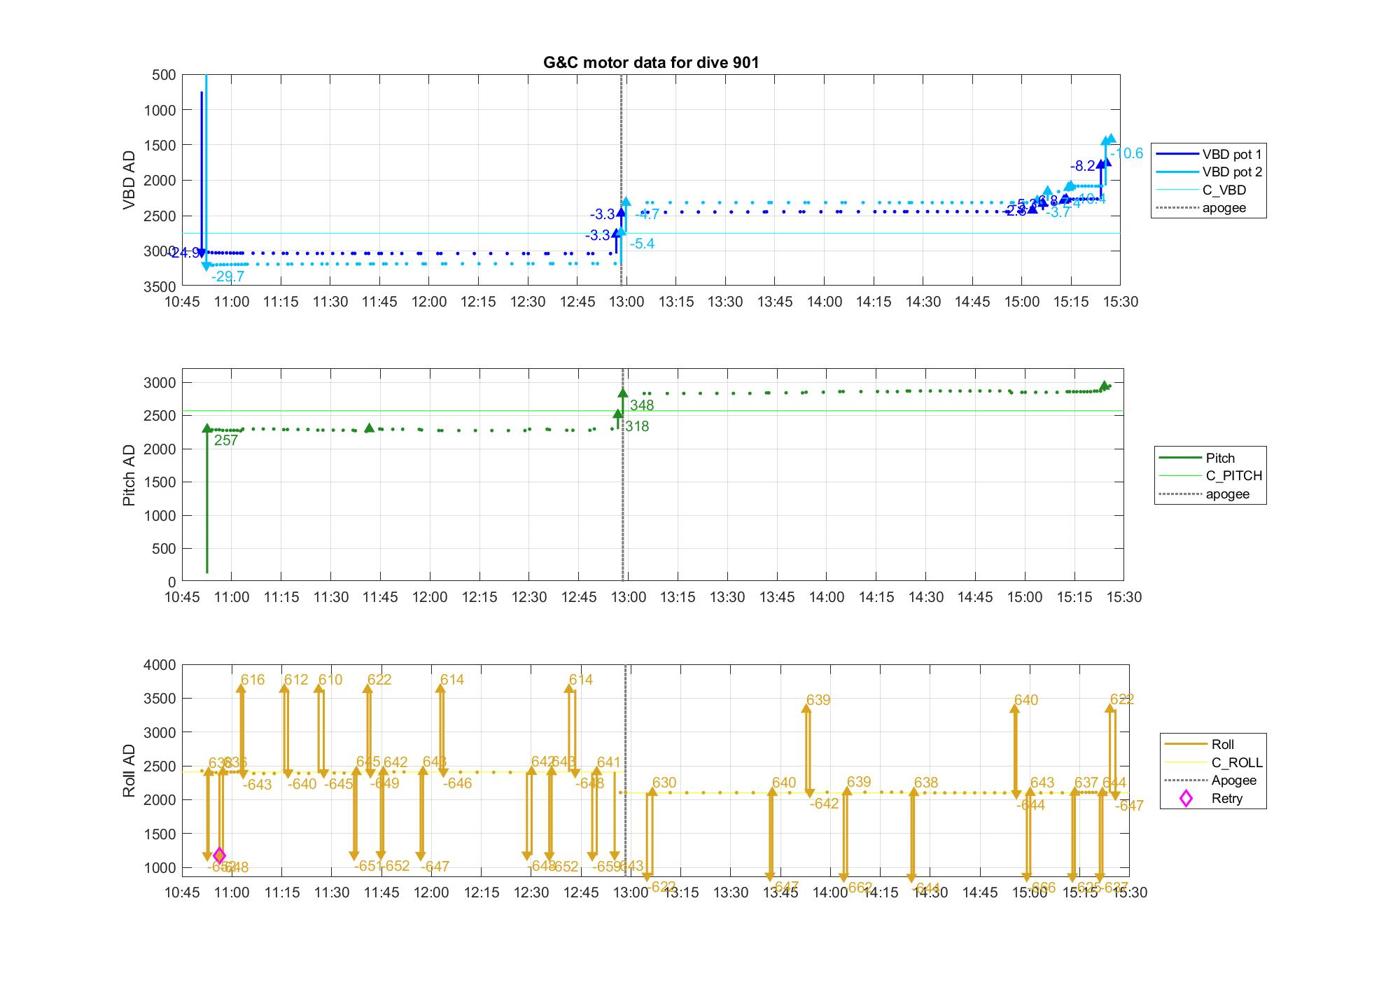Click the "Roll AD" y-axis label
Image resolution: width=1400 pixels, height=986 pixels.
[x=129, y=770]
